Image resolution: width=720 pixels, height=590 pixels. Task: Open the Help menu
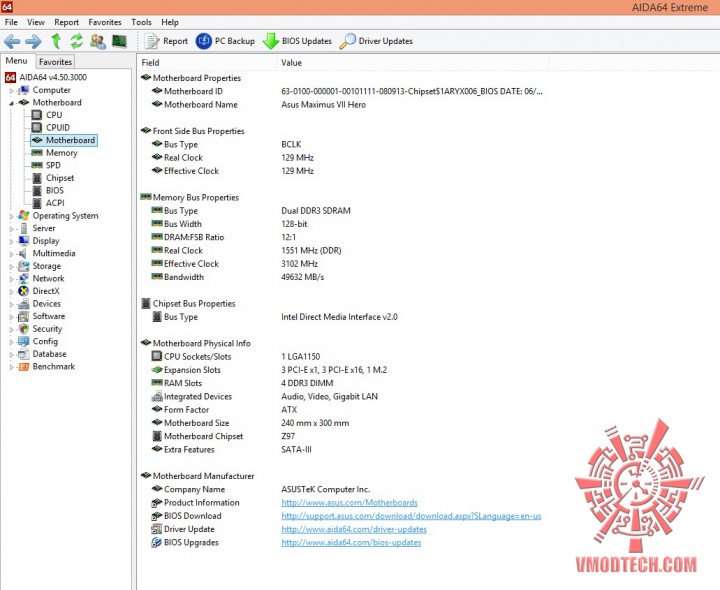[170, 22]
